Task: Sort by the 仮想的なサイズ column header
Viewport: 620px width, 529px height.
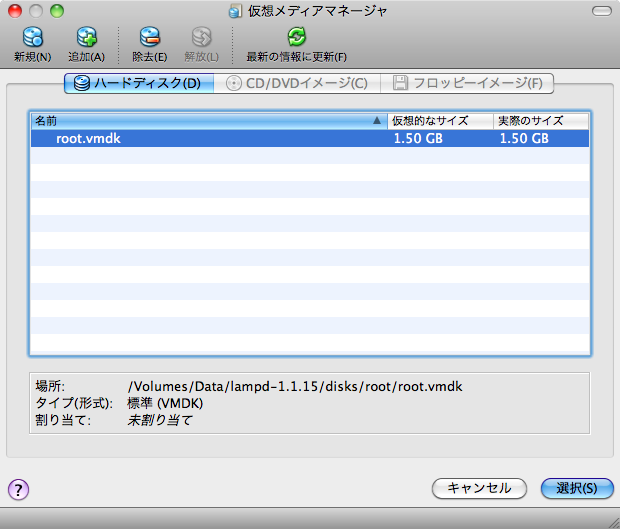Action: click(440, 121)
